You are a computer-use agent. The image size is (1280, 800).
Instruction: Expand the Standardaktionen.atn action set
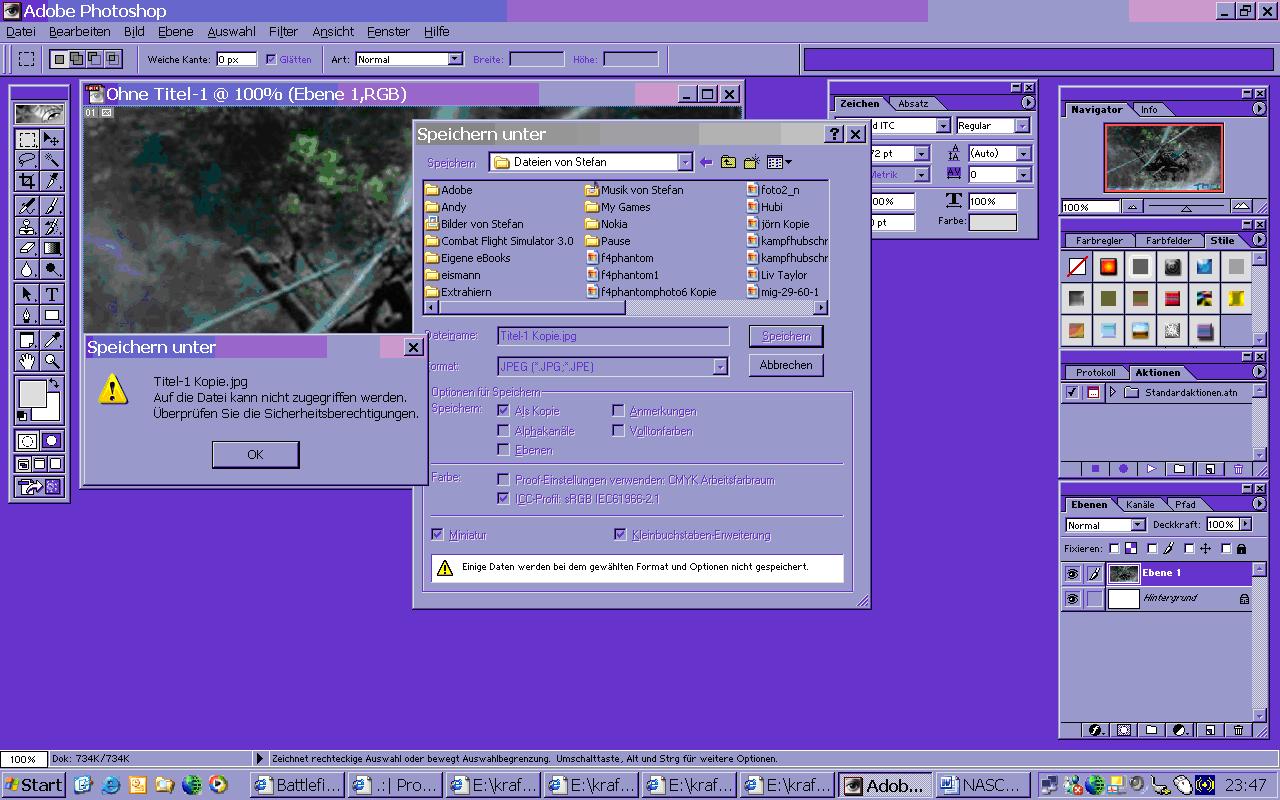click(x=1112, y=392)
